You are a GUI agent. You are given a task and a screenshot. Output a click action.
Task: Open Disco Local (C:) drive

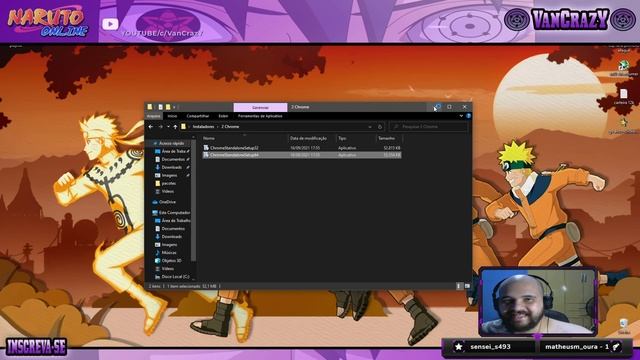175,277
